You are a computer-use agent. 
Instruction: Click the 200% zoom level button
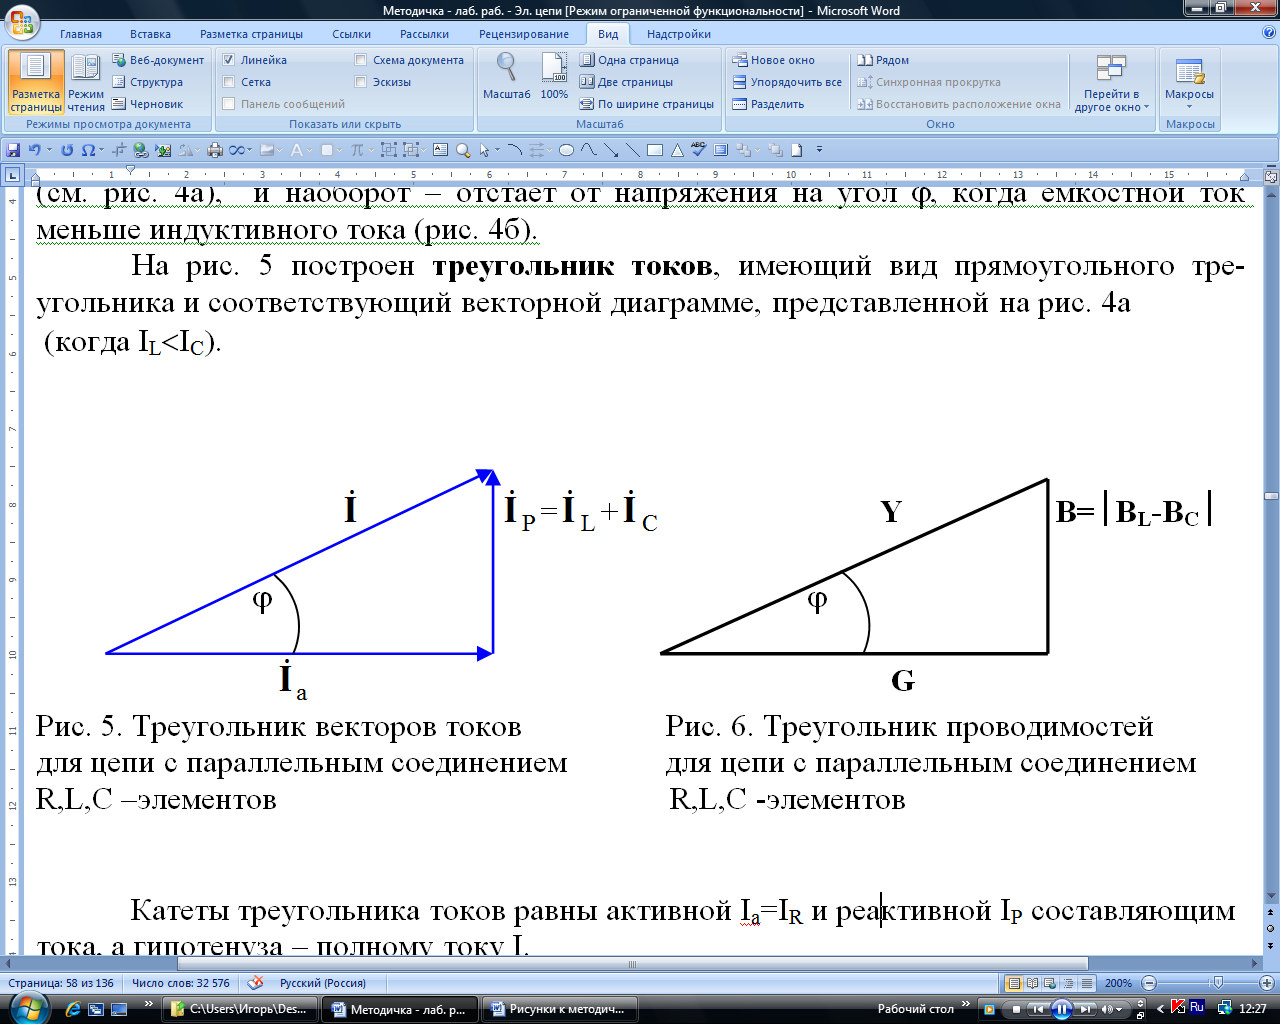point(1118,983)
